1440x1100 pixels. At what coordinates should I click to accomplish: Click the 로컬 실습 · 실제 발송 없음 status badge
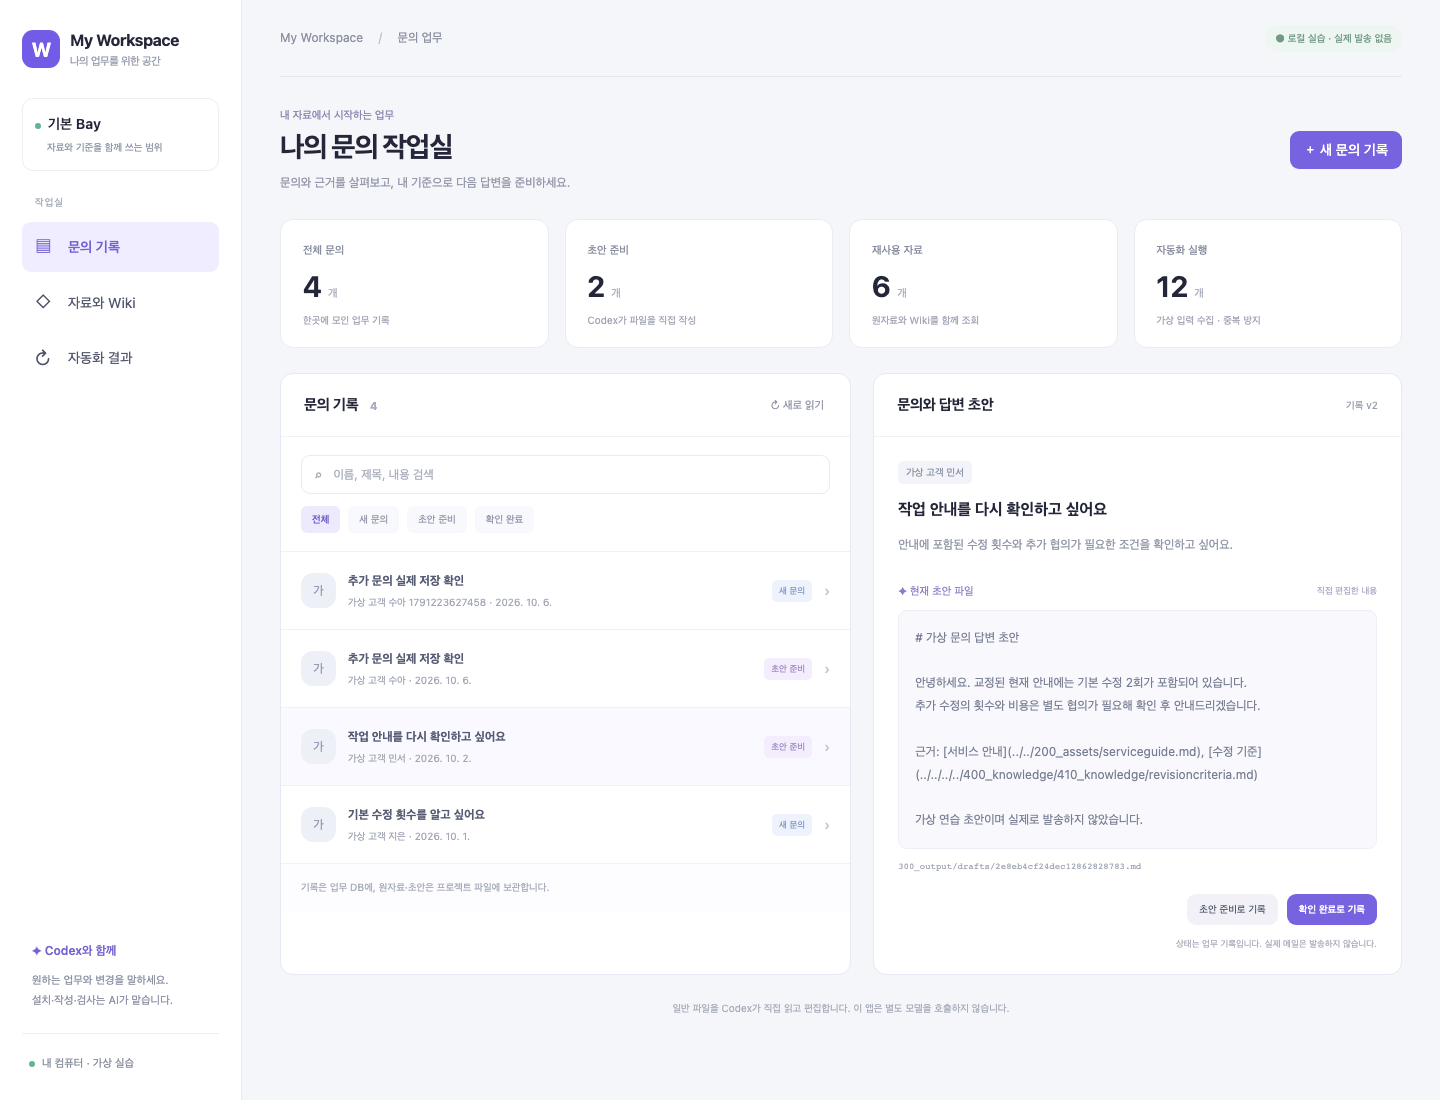(x=1334, y=38)
